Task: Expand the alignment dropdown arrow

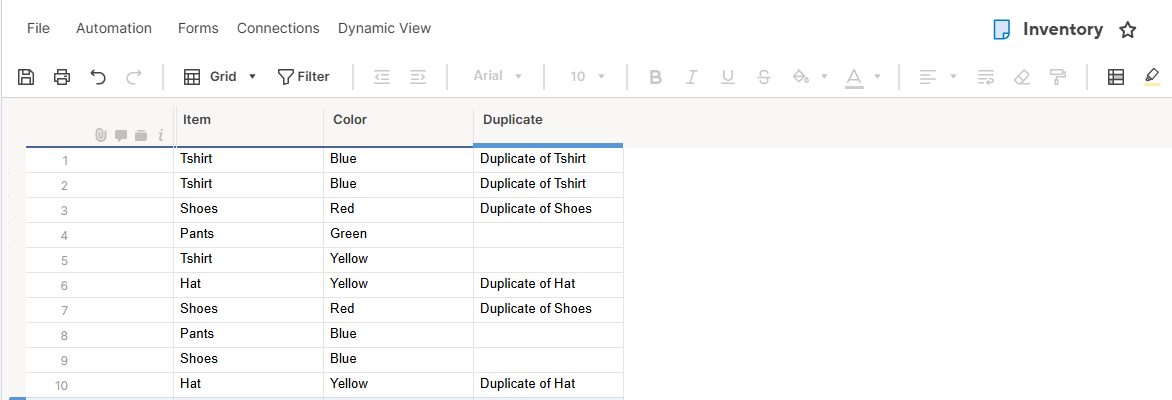Action: pyautogui.click(x=953, y=76)
